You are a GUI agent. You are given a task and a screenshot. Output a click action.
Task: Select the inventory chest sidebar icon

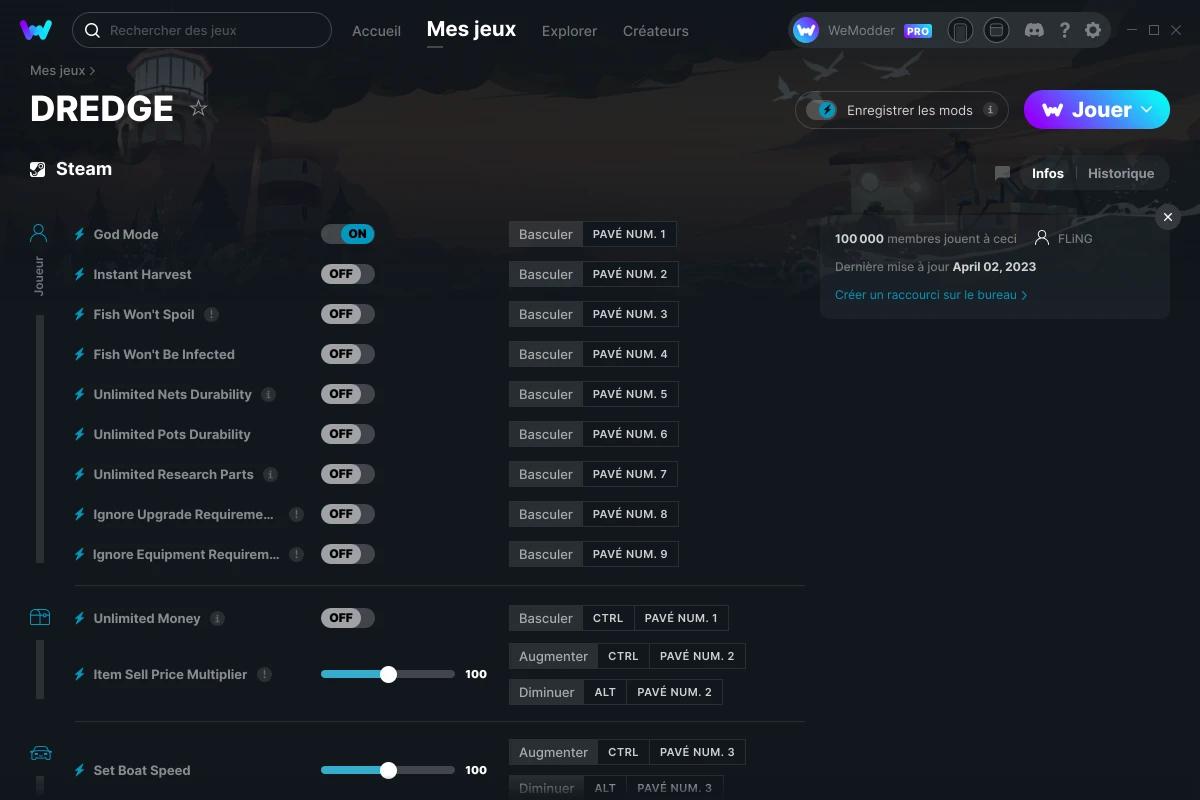tap(39, 618)
